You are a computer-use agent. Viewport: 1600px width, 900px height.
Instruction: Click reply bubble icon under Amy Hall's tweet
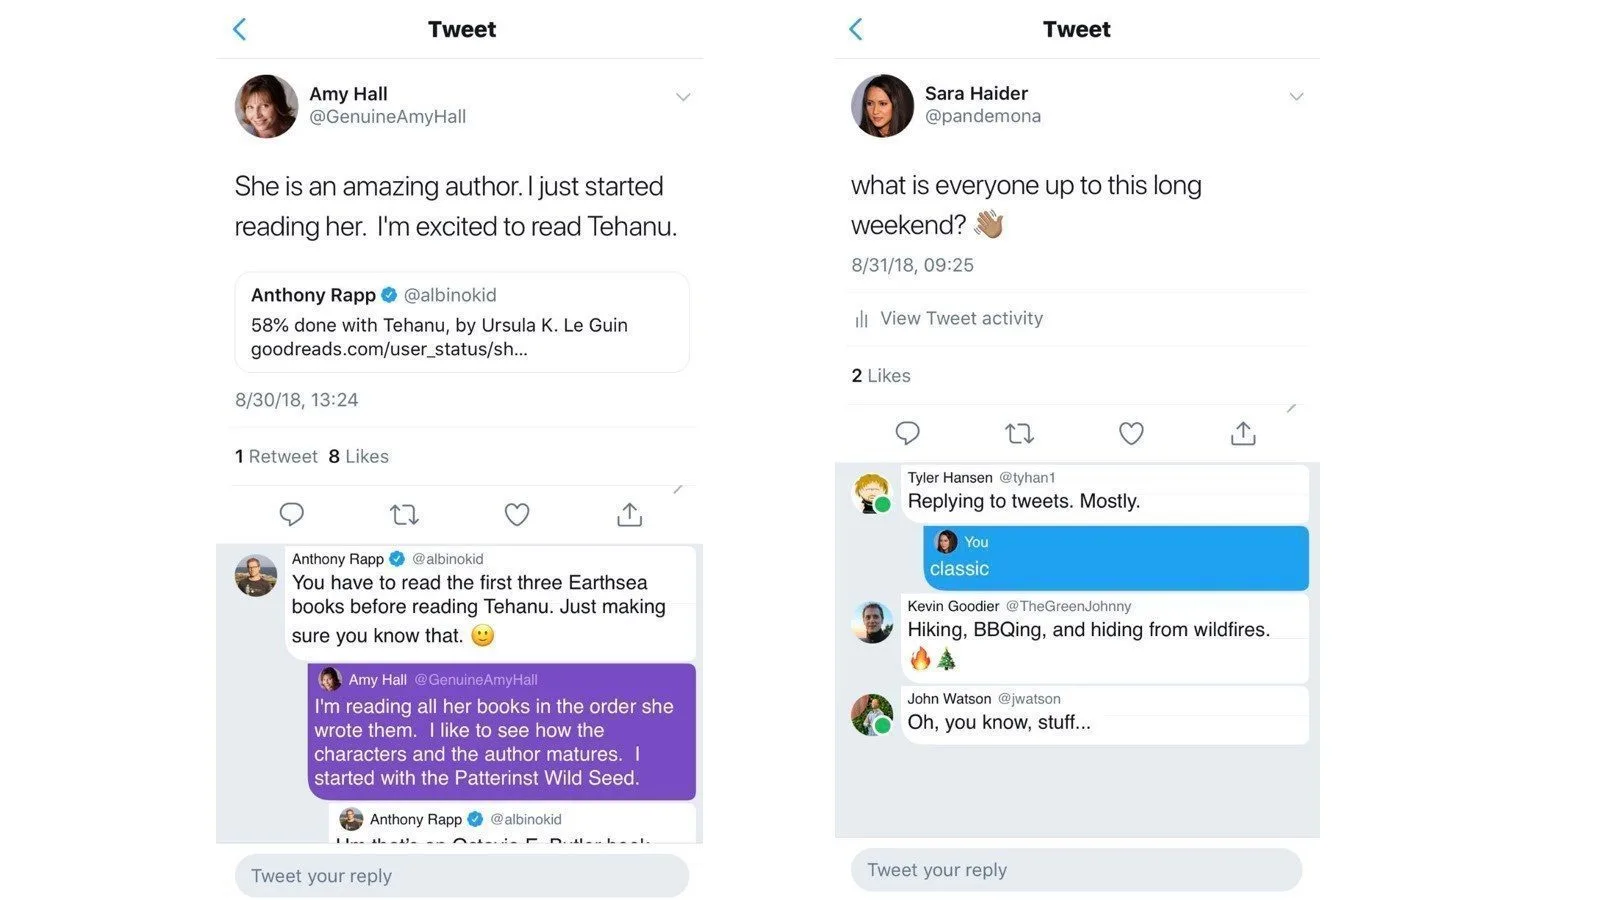click(x=291, y=514)
